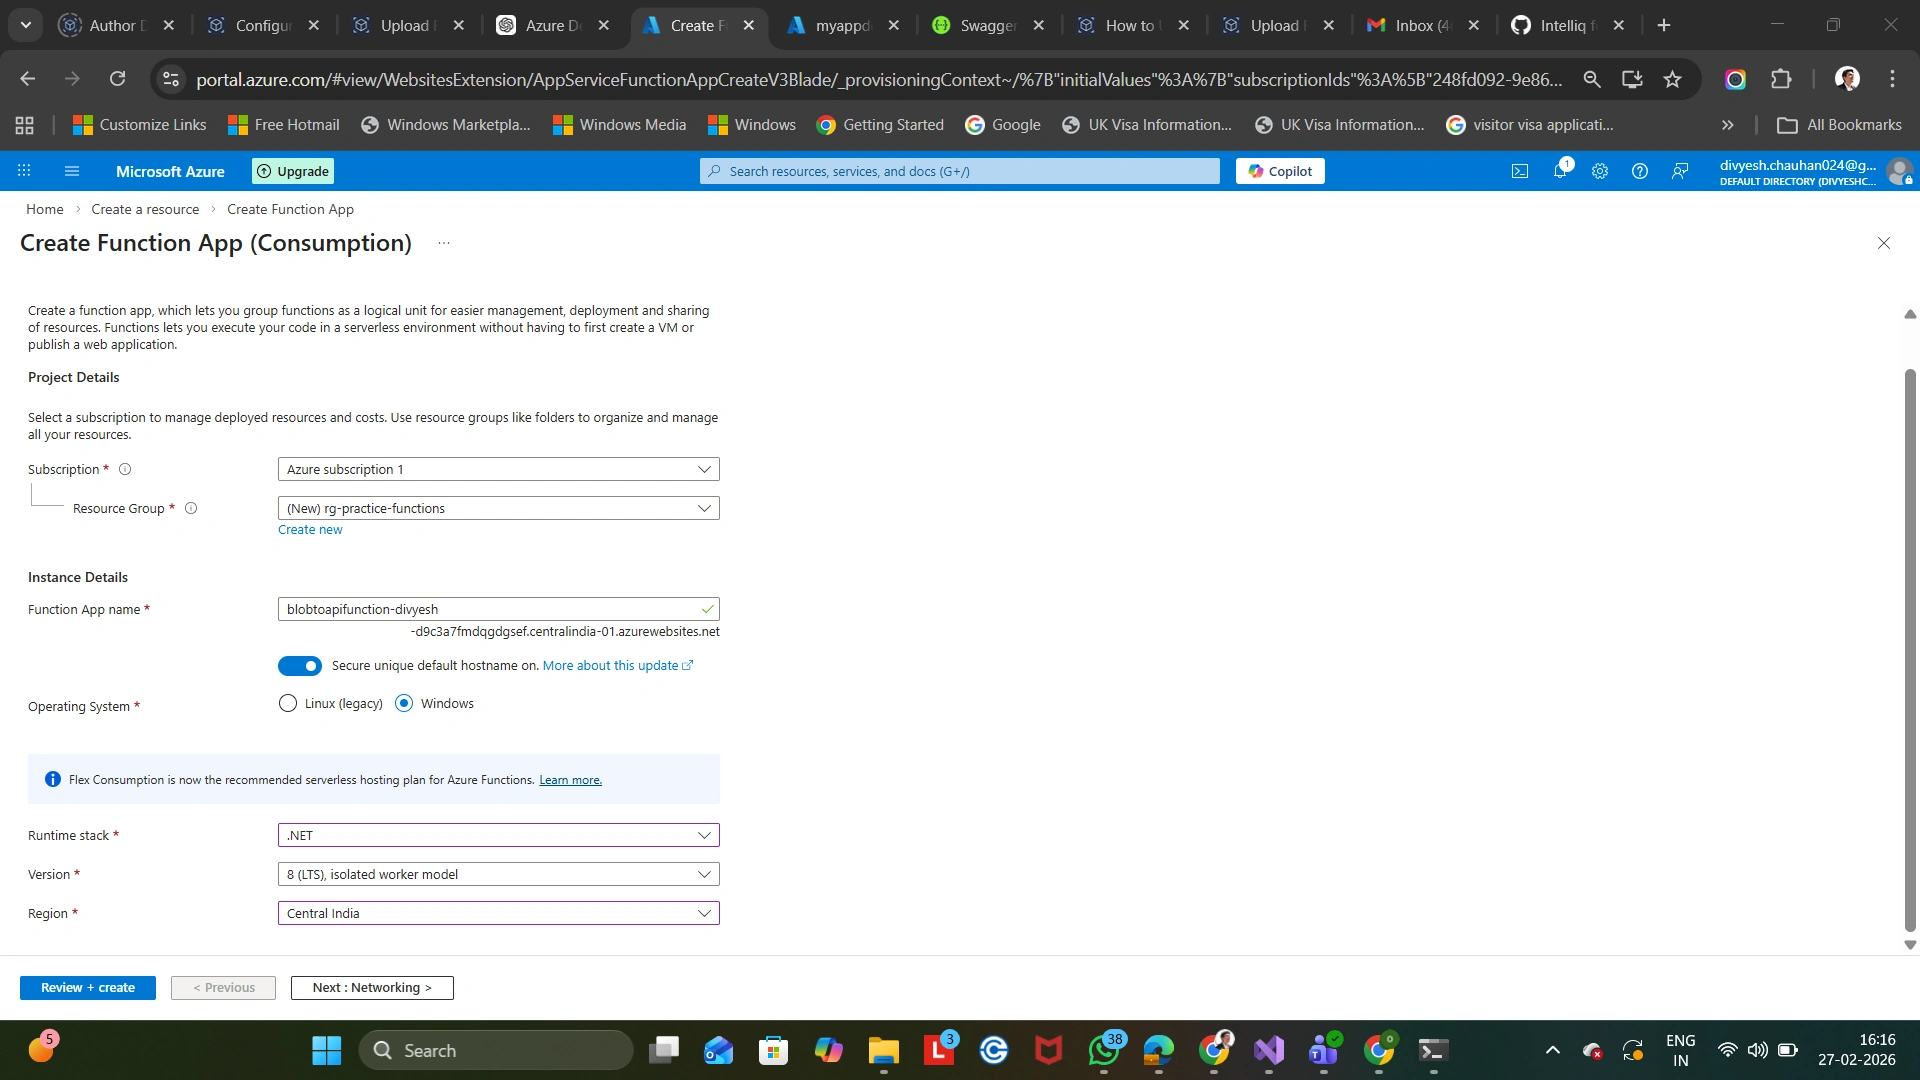
Task: Click the Resource Group info icon
Action: click(x=191, y=508)
